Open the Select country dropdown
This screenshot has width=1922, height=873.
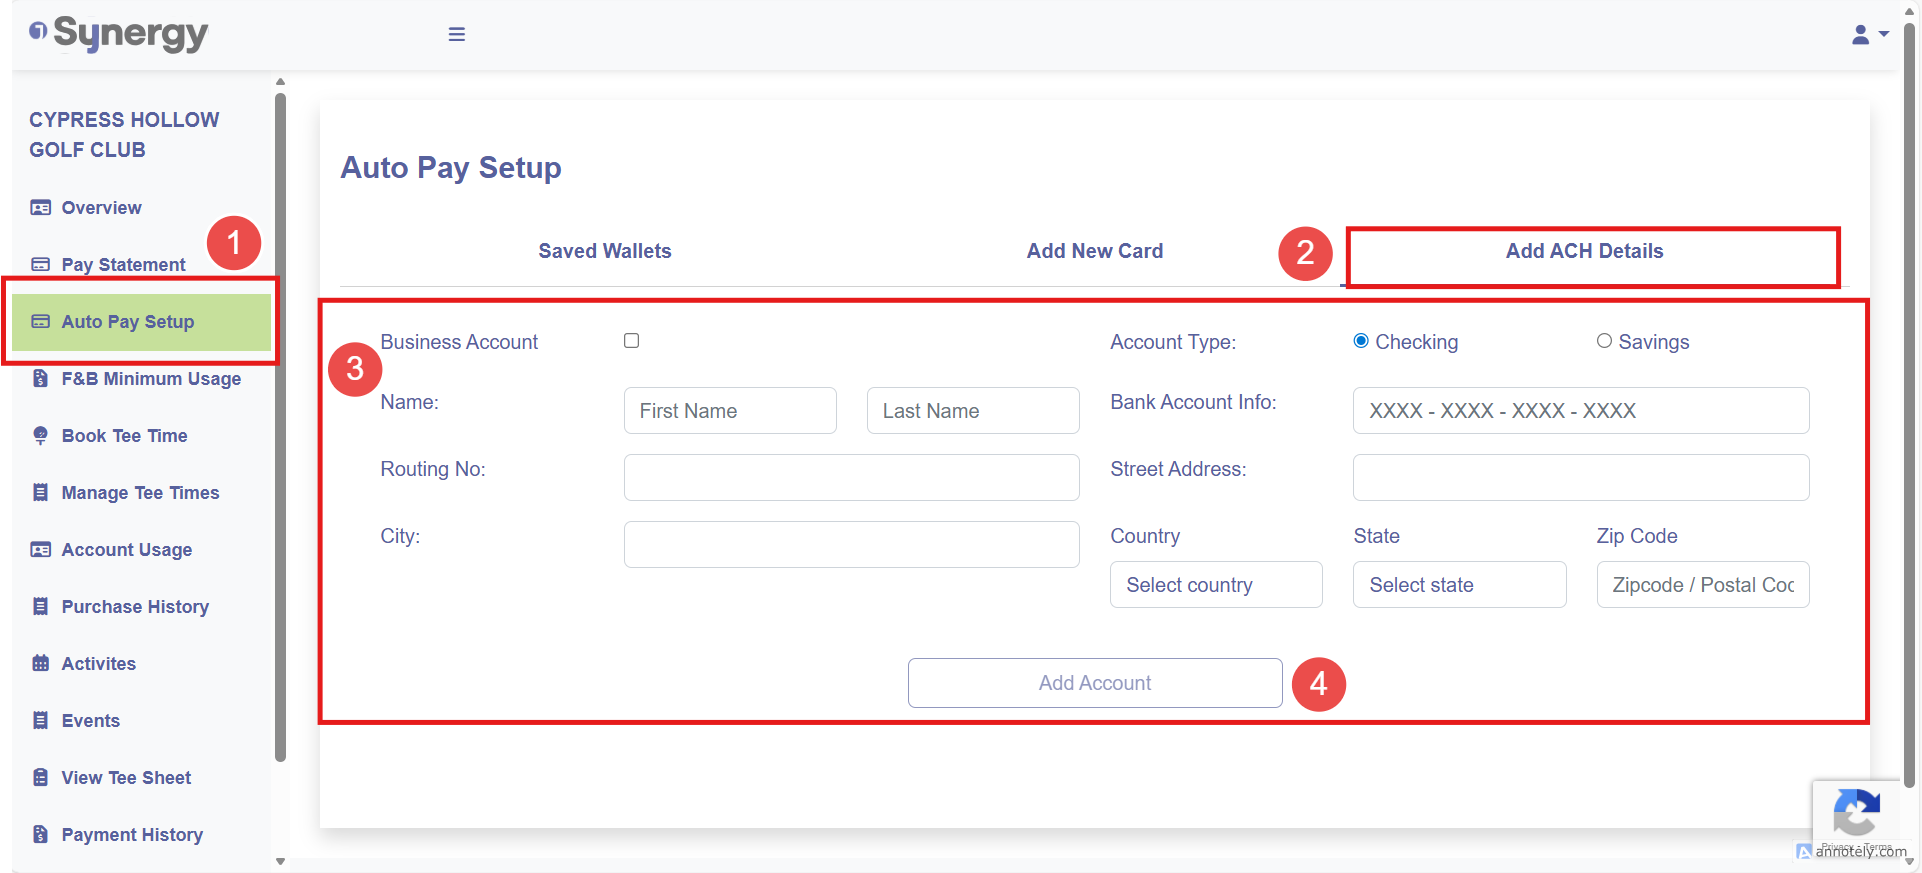pyautogui.click(x=1215, y=585)
